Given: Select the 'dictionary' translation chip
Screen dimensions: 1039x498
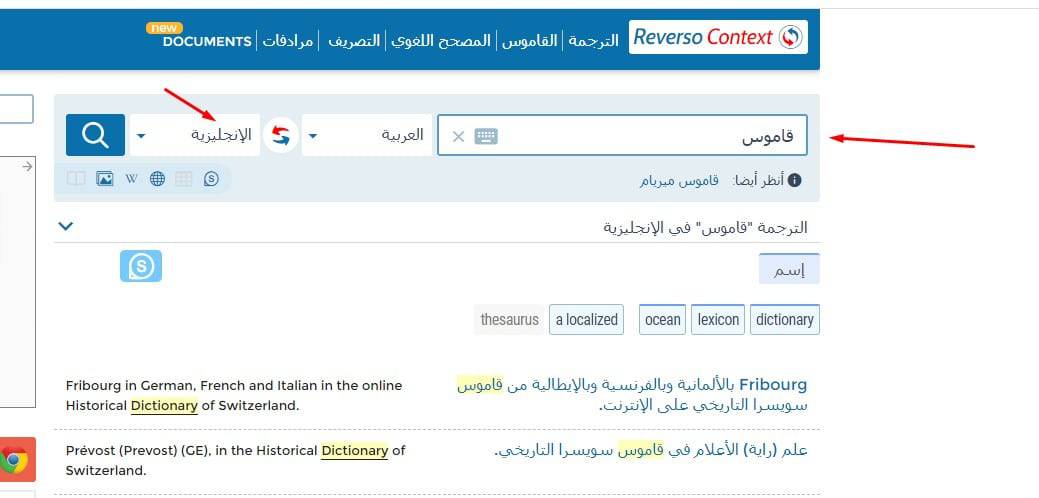Looking at the screenshot, I should [784, 319].
